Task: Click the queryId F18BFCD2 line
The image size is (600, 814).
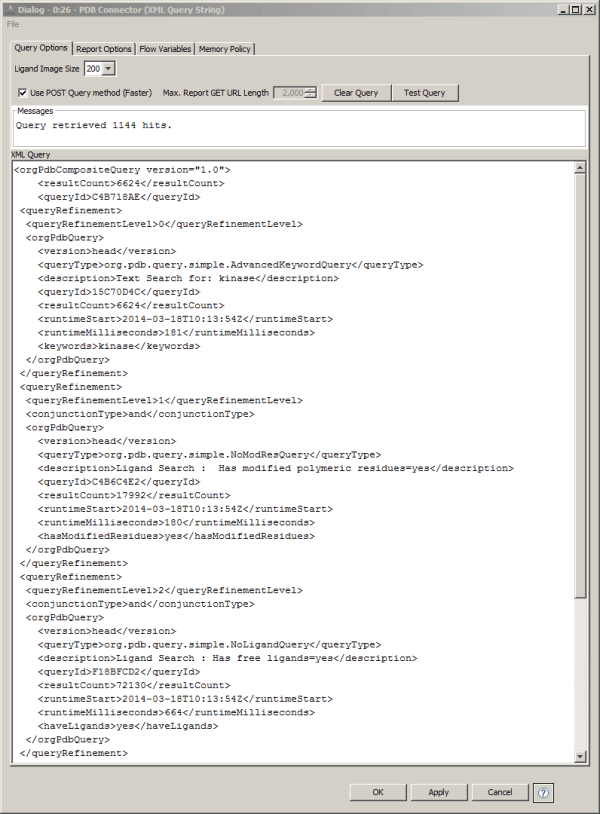Action: 119,672
